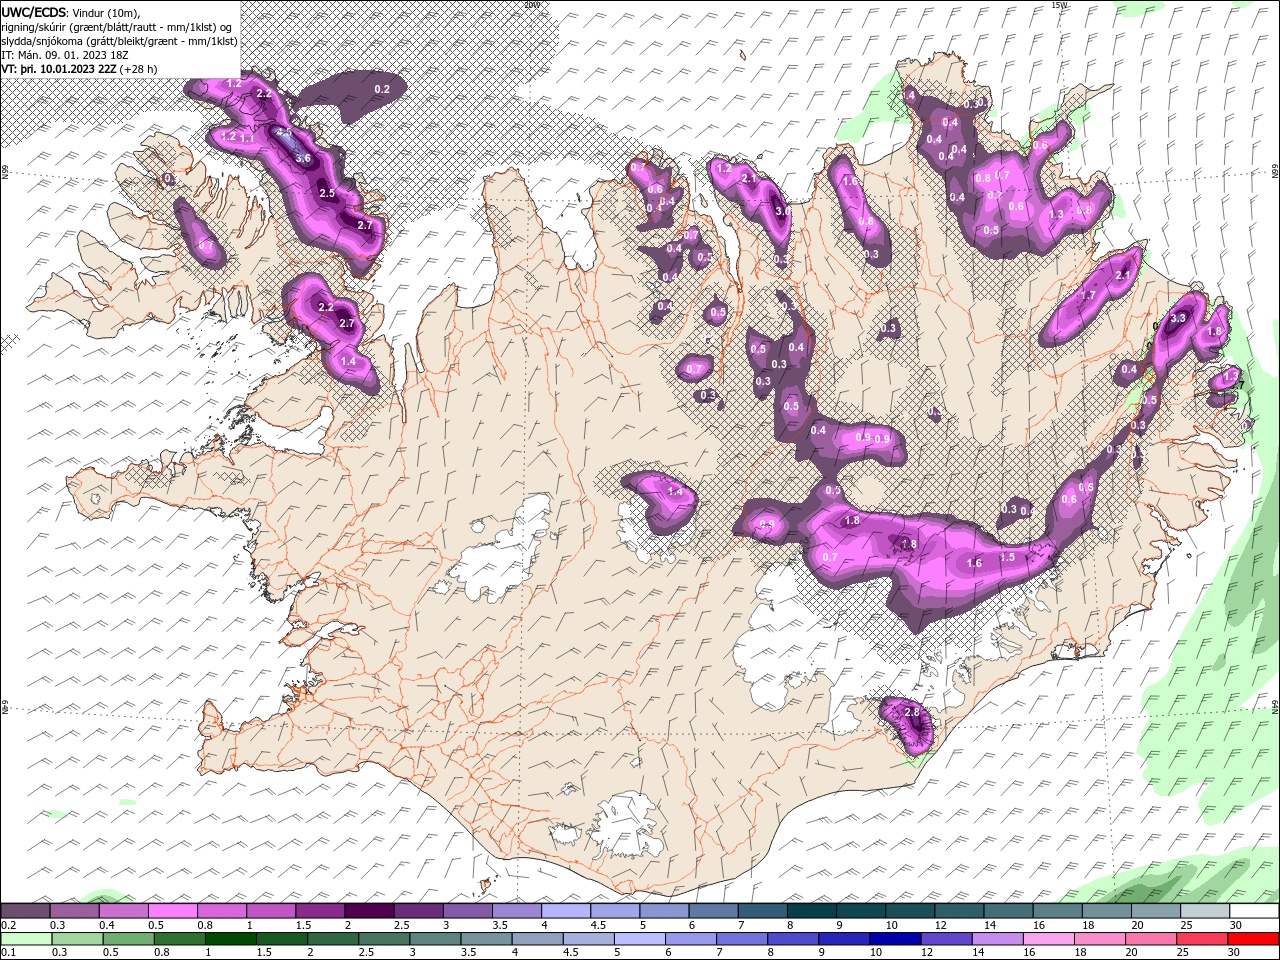Click the 1.3 value in the northeast snow area
Image resolution: width=1280 pixels, height=960 pixels.
[1056, 214]
